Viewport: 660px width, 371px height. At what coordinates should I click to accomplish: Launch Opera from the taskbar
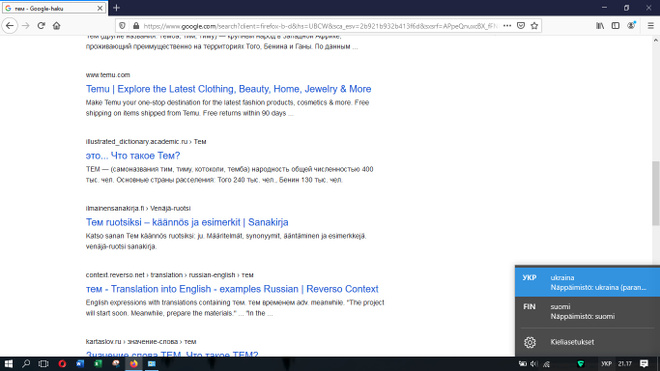(62, 364)
